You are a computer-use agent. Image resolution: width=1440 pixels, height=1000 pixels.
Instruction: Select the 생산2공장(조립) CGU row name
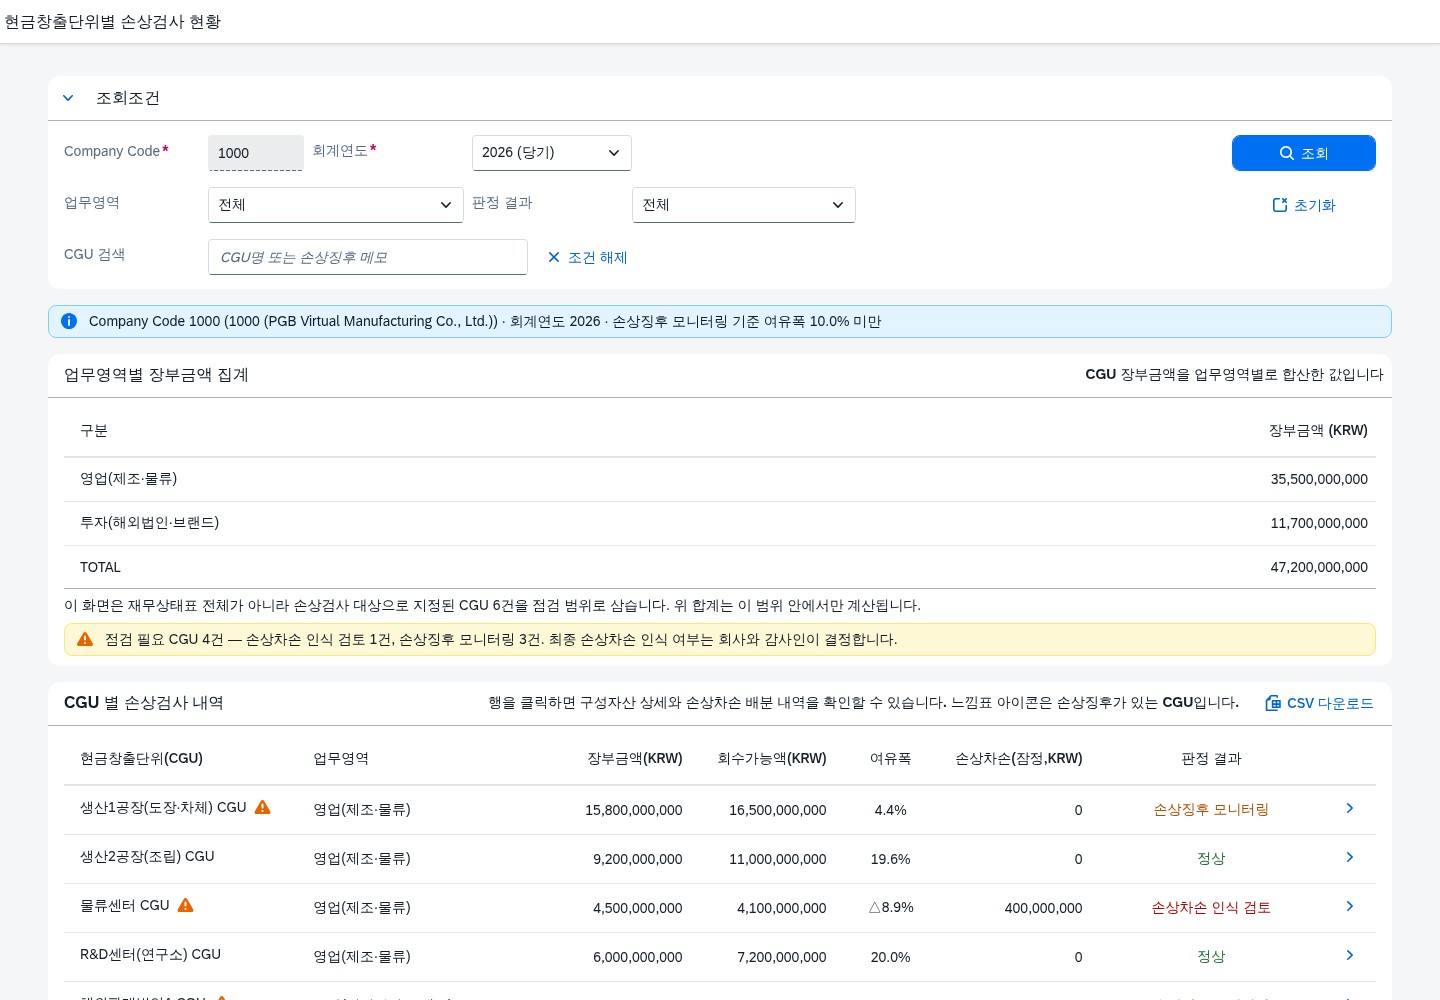click(147, 857)
